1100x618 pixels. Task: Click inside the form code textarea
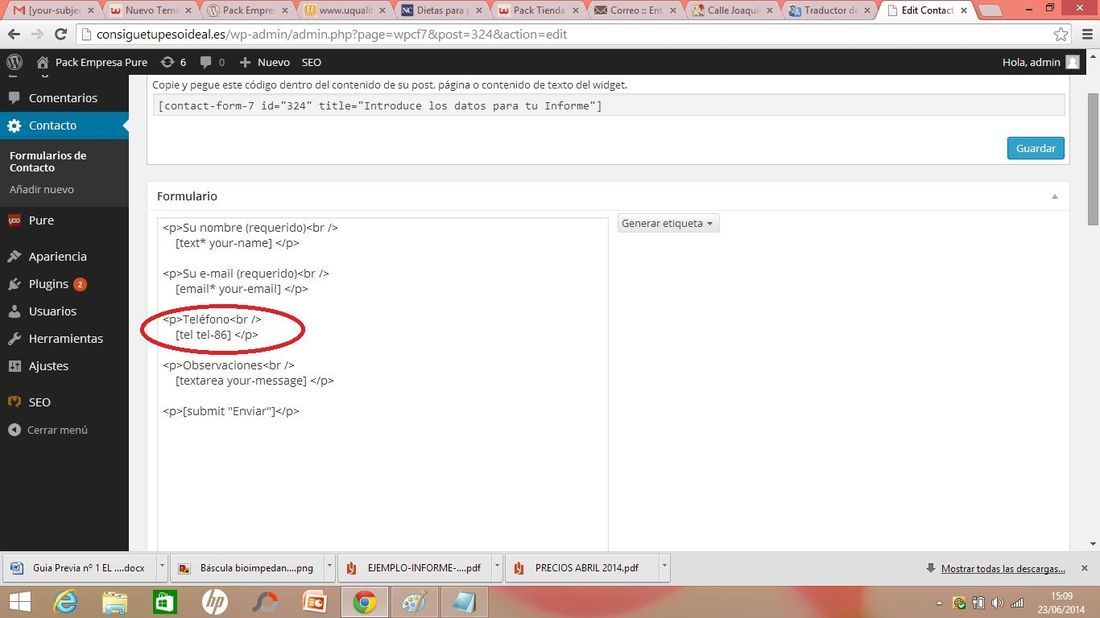[382, 384]
